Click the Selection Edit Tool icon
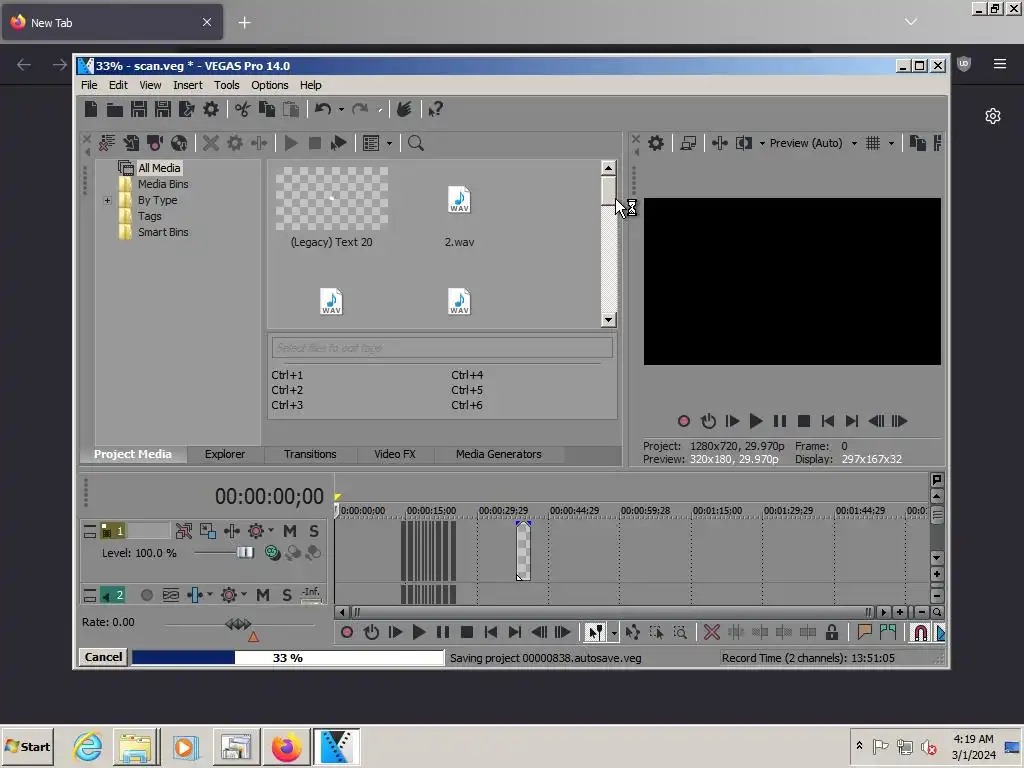This screenshot has height=768, width=1024. point(656,632)
